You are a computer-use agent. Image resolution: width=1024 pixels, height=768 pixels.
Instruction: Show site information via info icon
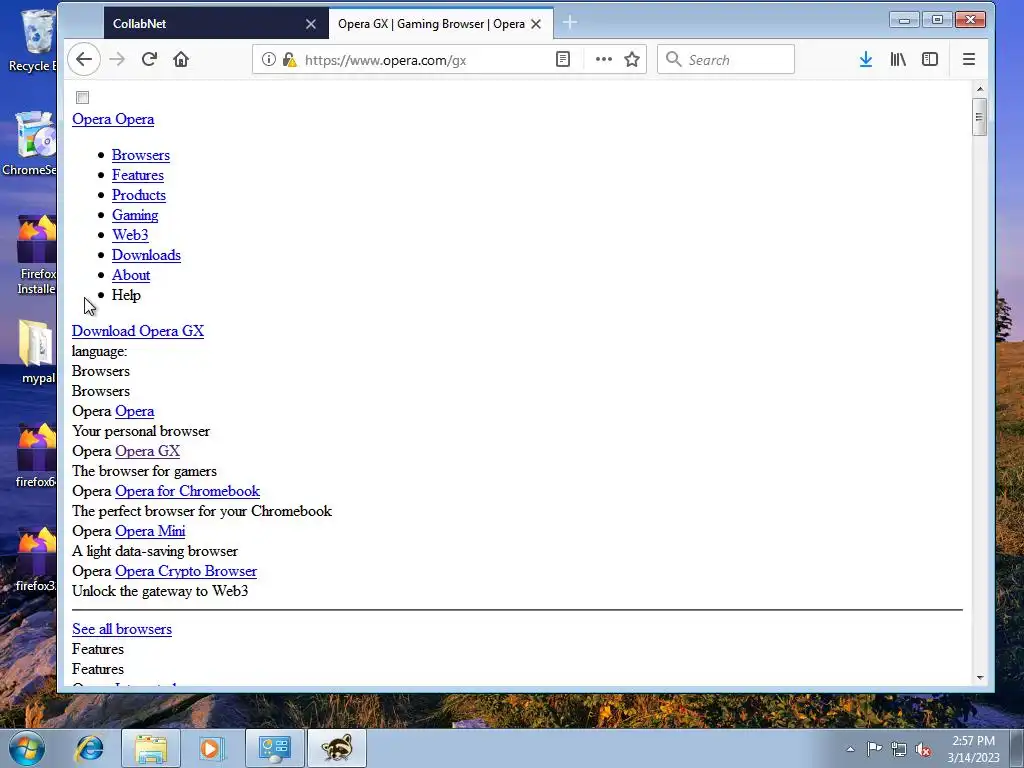pyautogui.click(x=268, y=59)
